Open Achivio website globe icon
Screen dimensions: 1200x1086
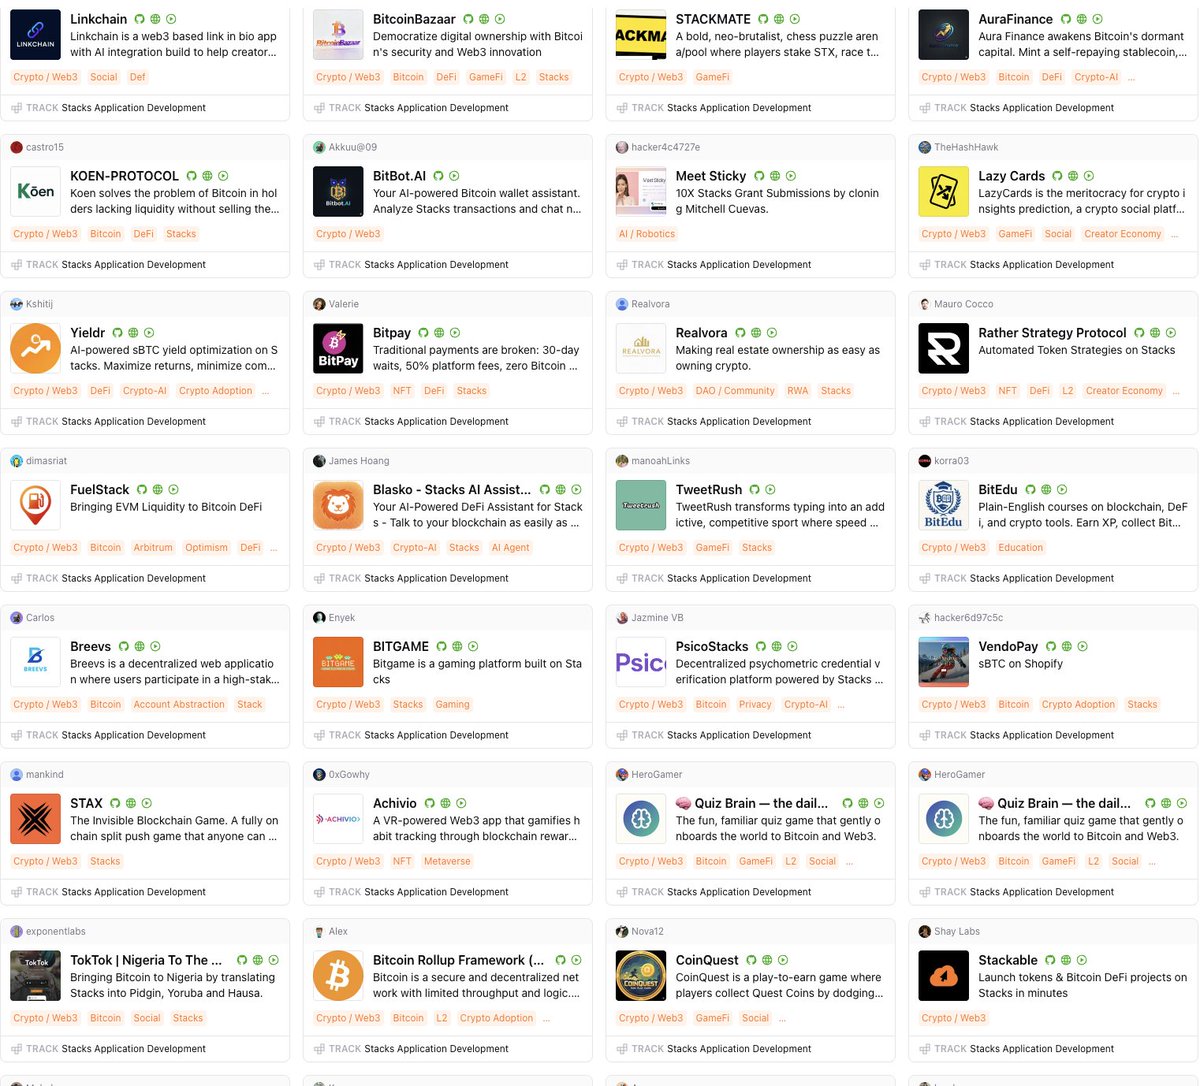[x=445, y=803]
